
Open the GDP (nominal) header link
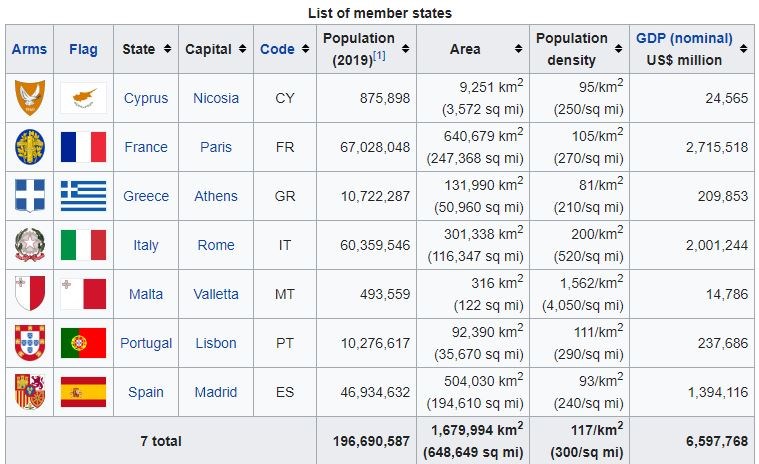click(x=684, y=39)
